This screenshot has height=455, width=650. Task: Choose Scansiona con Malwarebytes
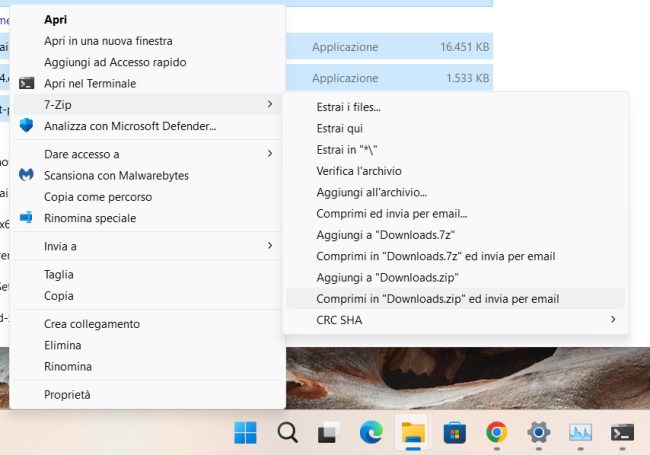116,175
